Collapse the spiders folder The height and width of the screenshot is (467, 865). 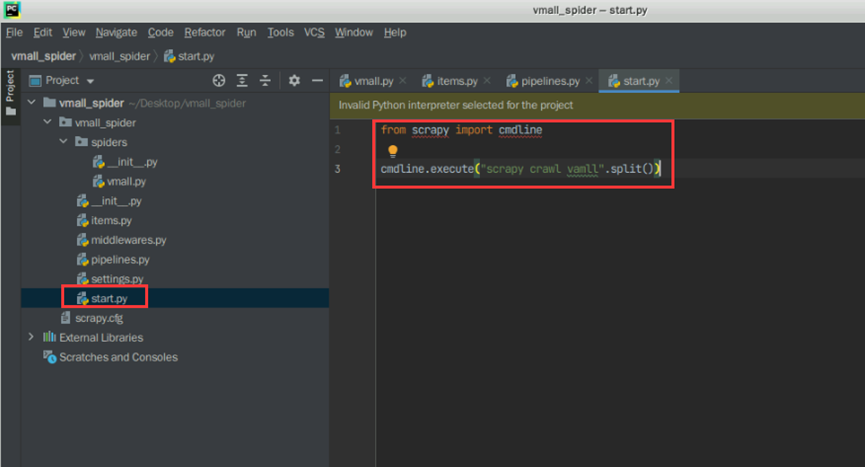point(63,142)
